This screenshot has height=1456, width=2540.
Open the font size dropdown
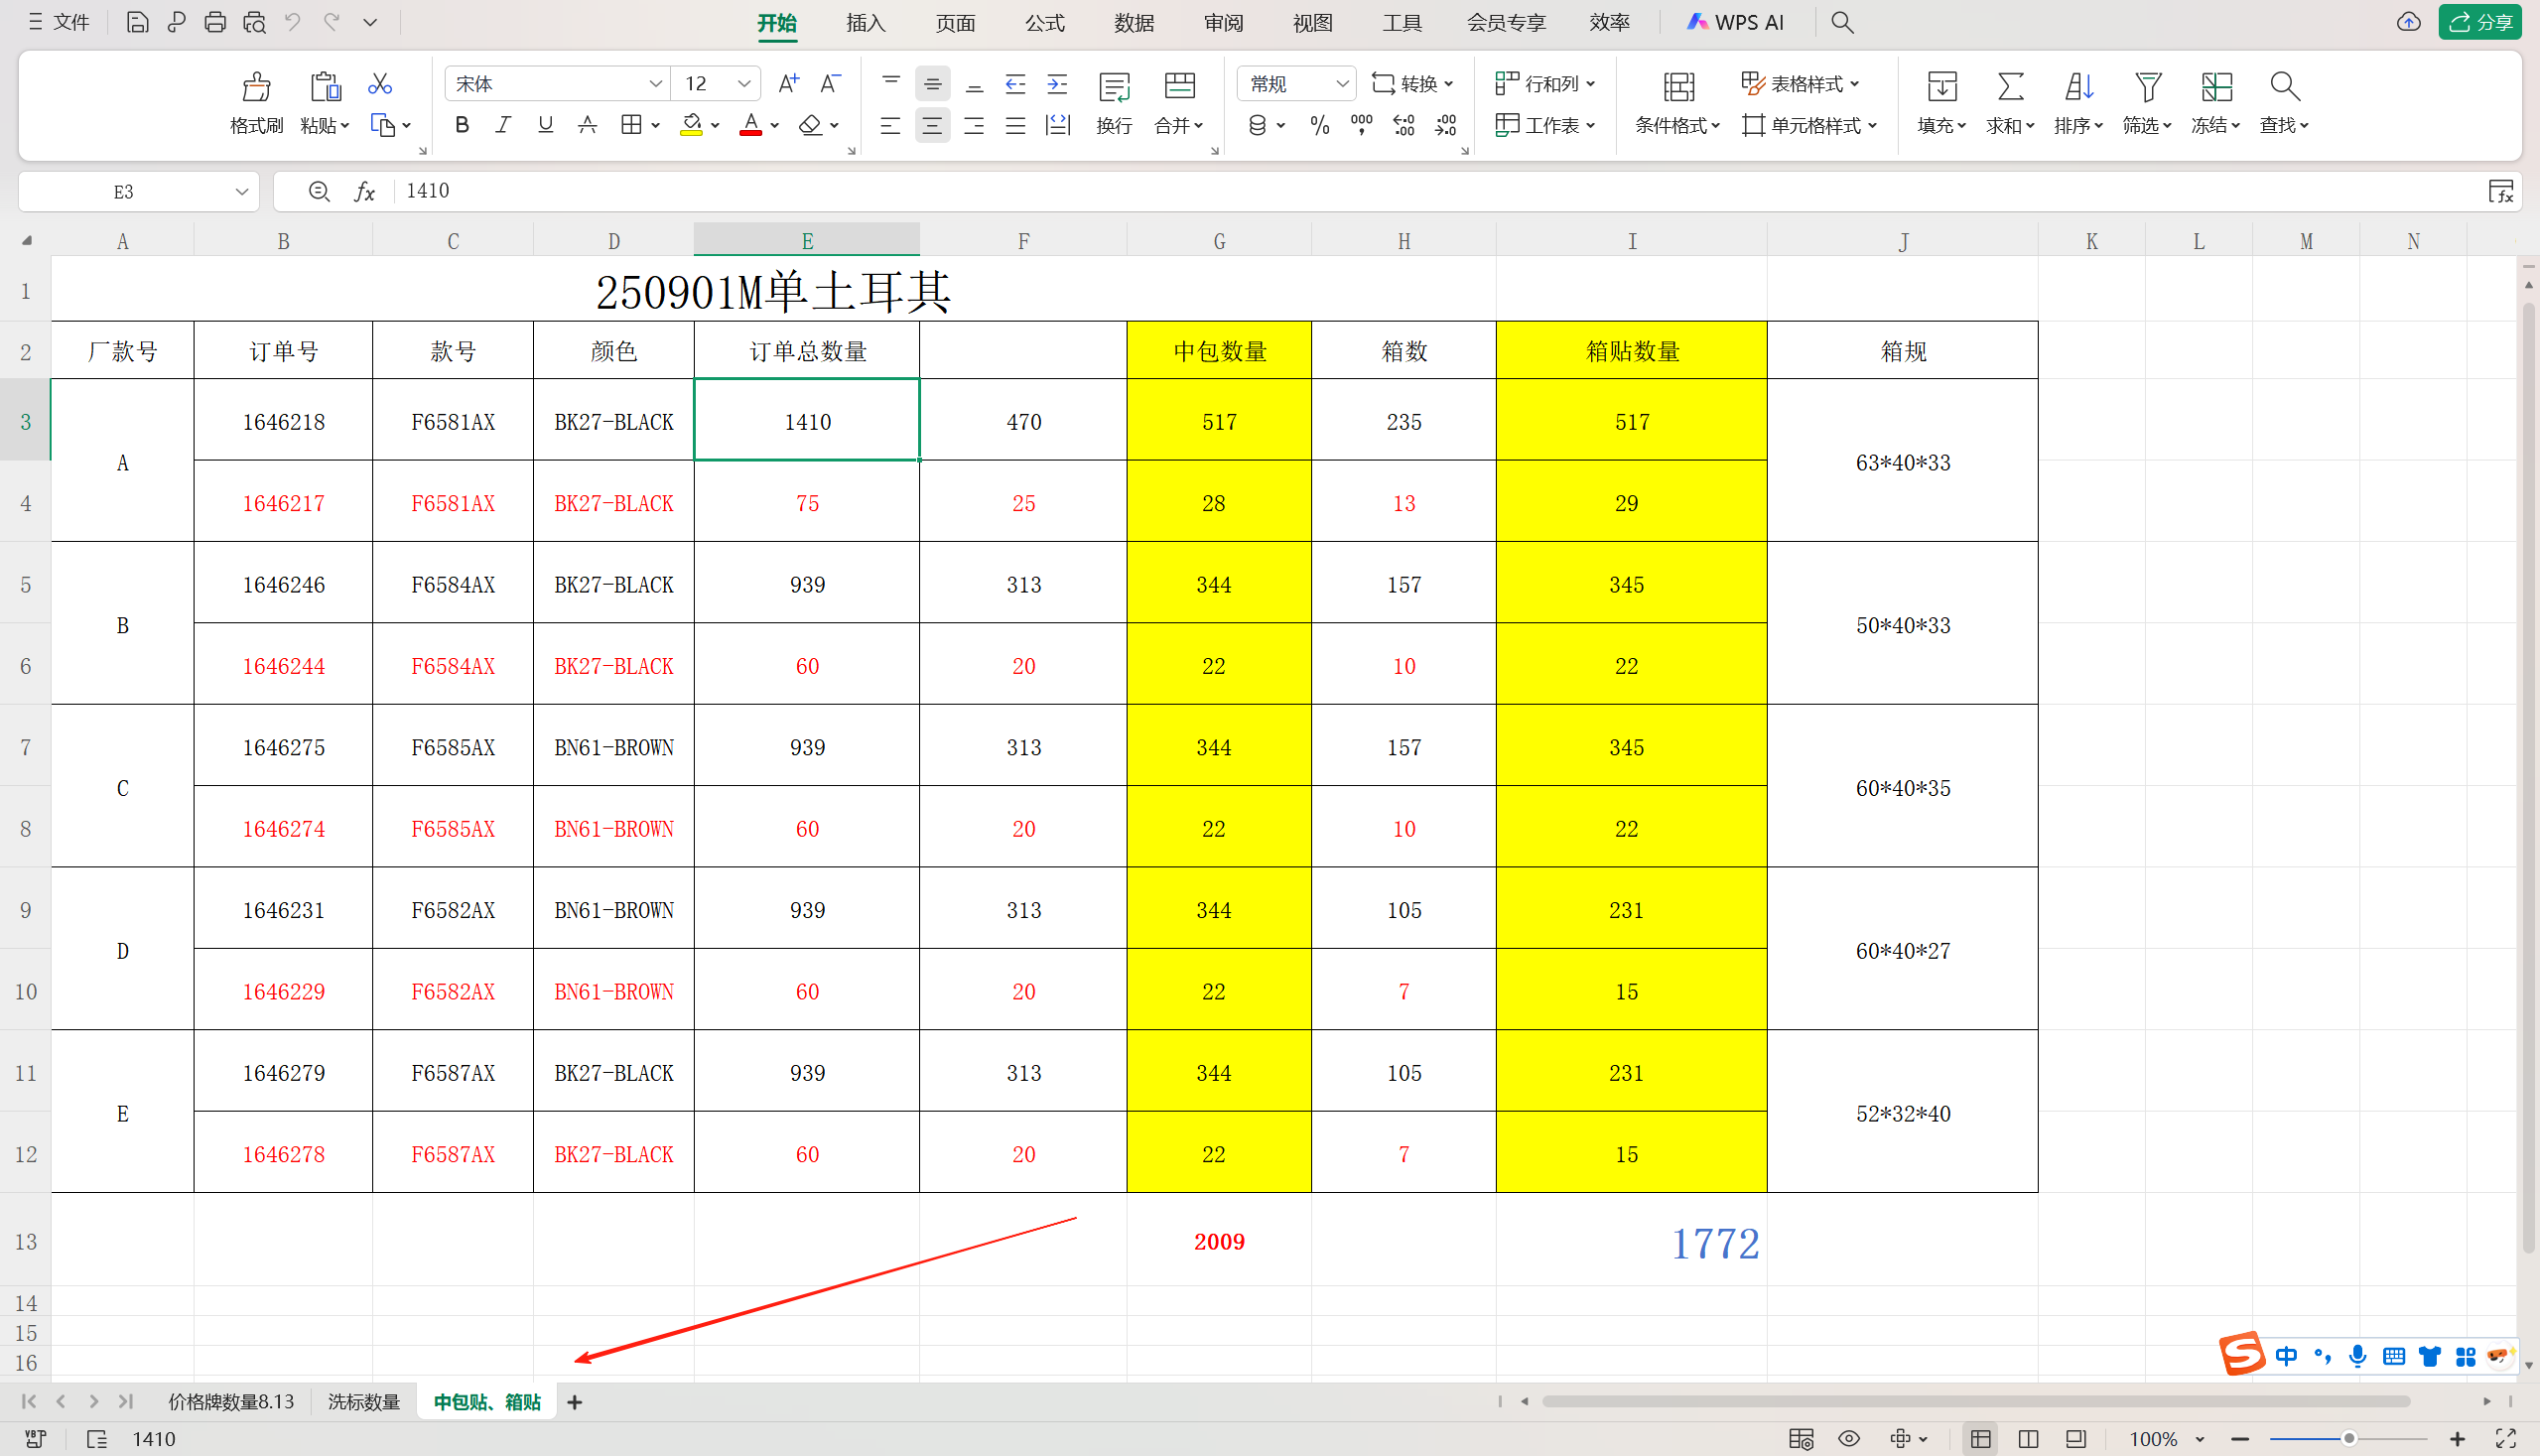744,84
